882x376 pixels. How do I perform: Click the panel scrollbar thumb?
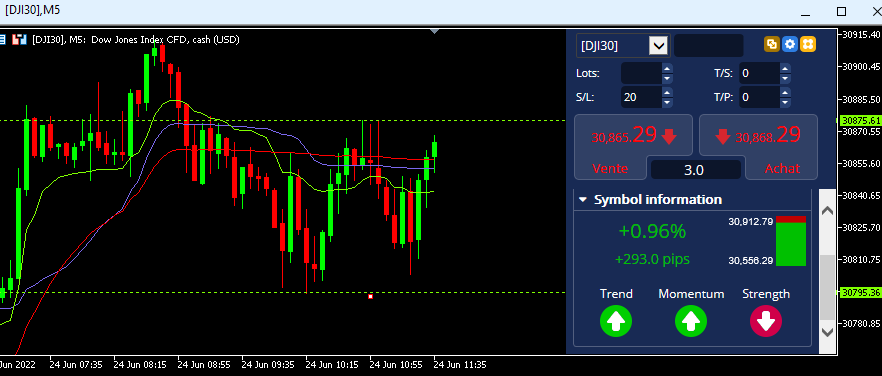tap(827, 287)
